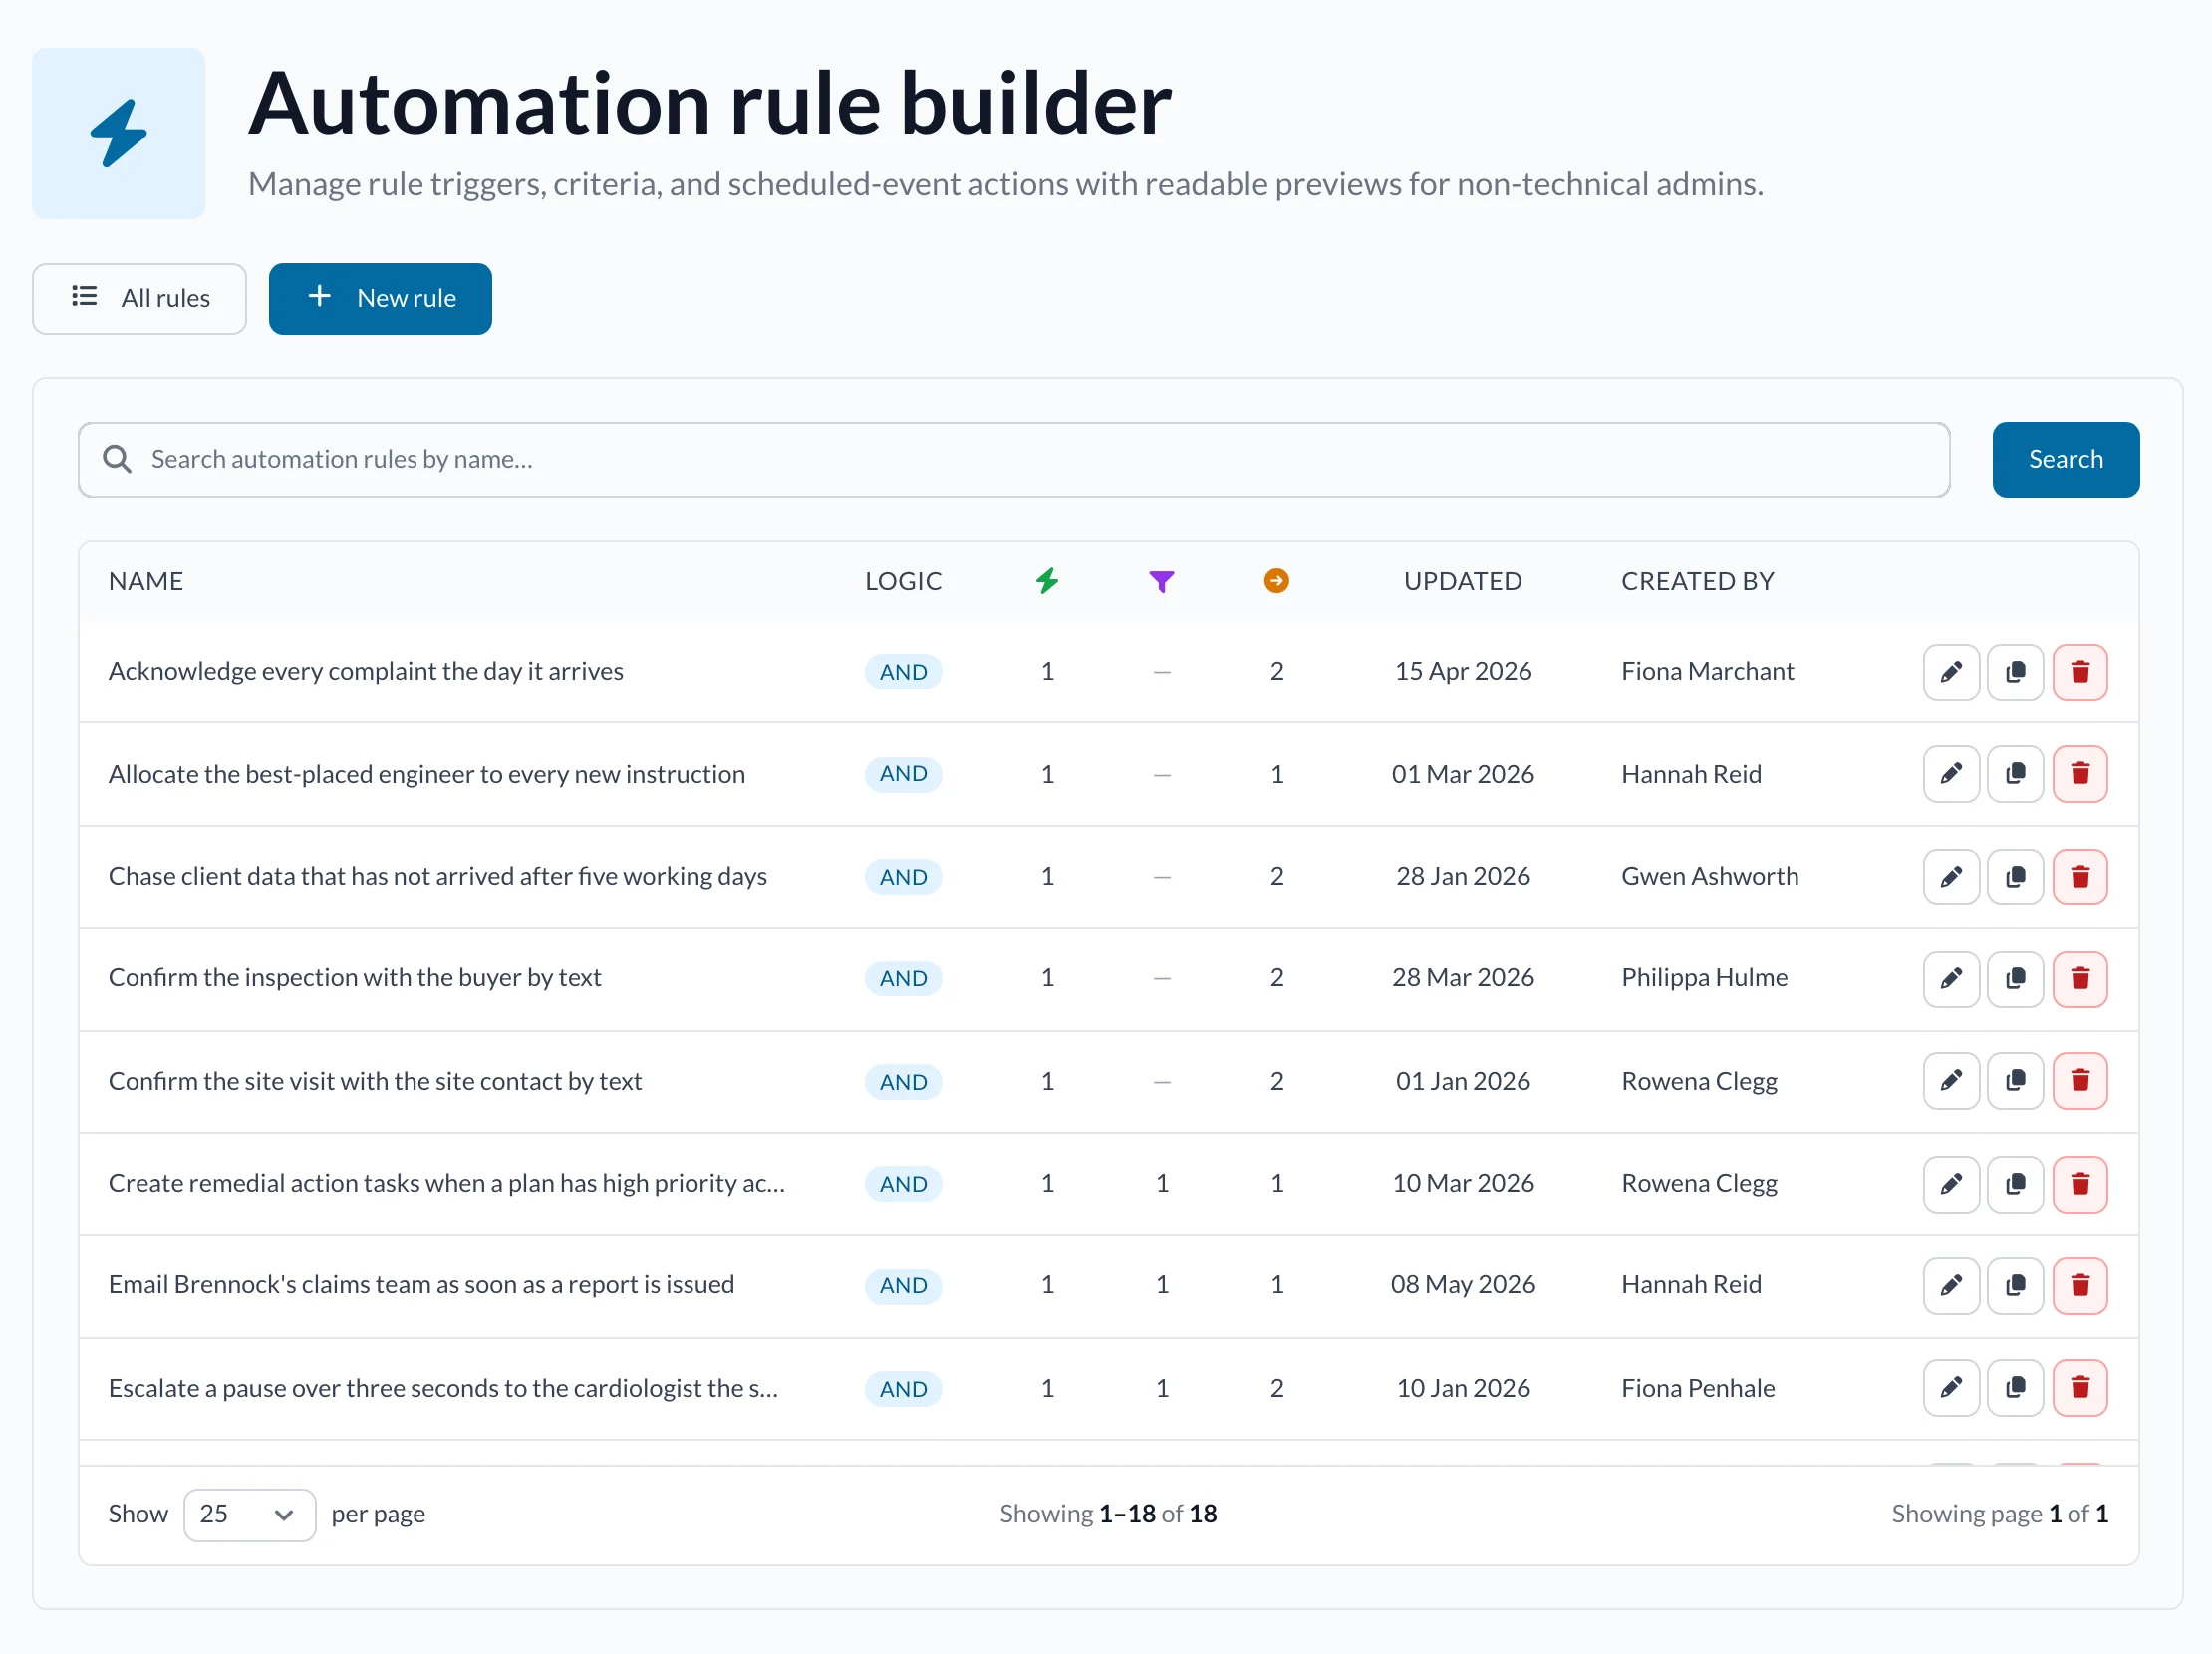The width and height of the screenshot is (2212, 1654).
Task: Click the '08 May 2026' updated date
Action: click(1462, 1285)
